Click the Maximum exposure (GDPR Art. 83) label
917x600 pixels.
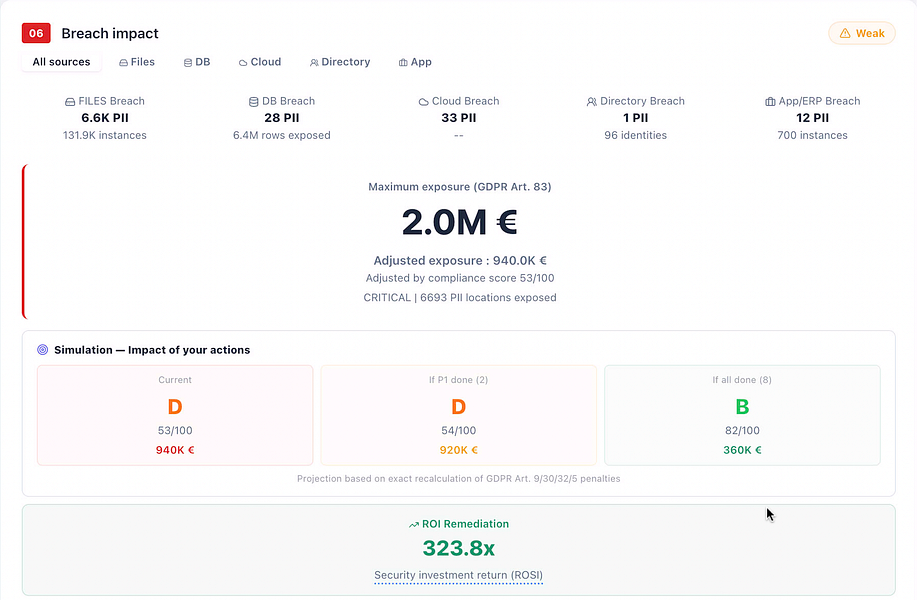coord(460,187)
